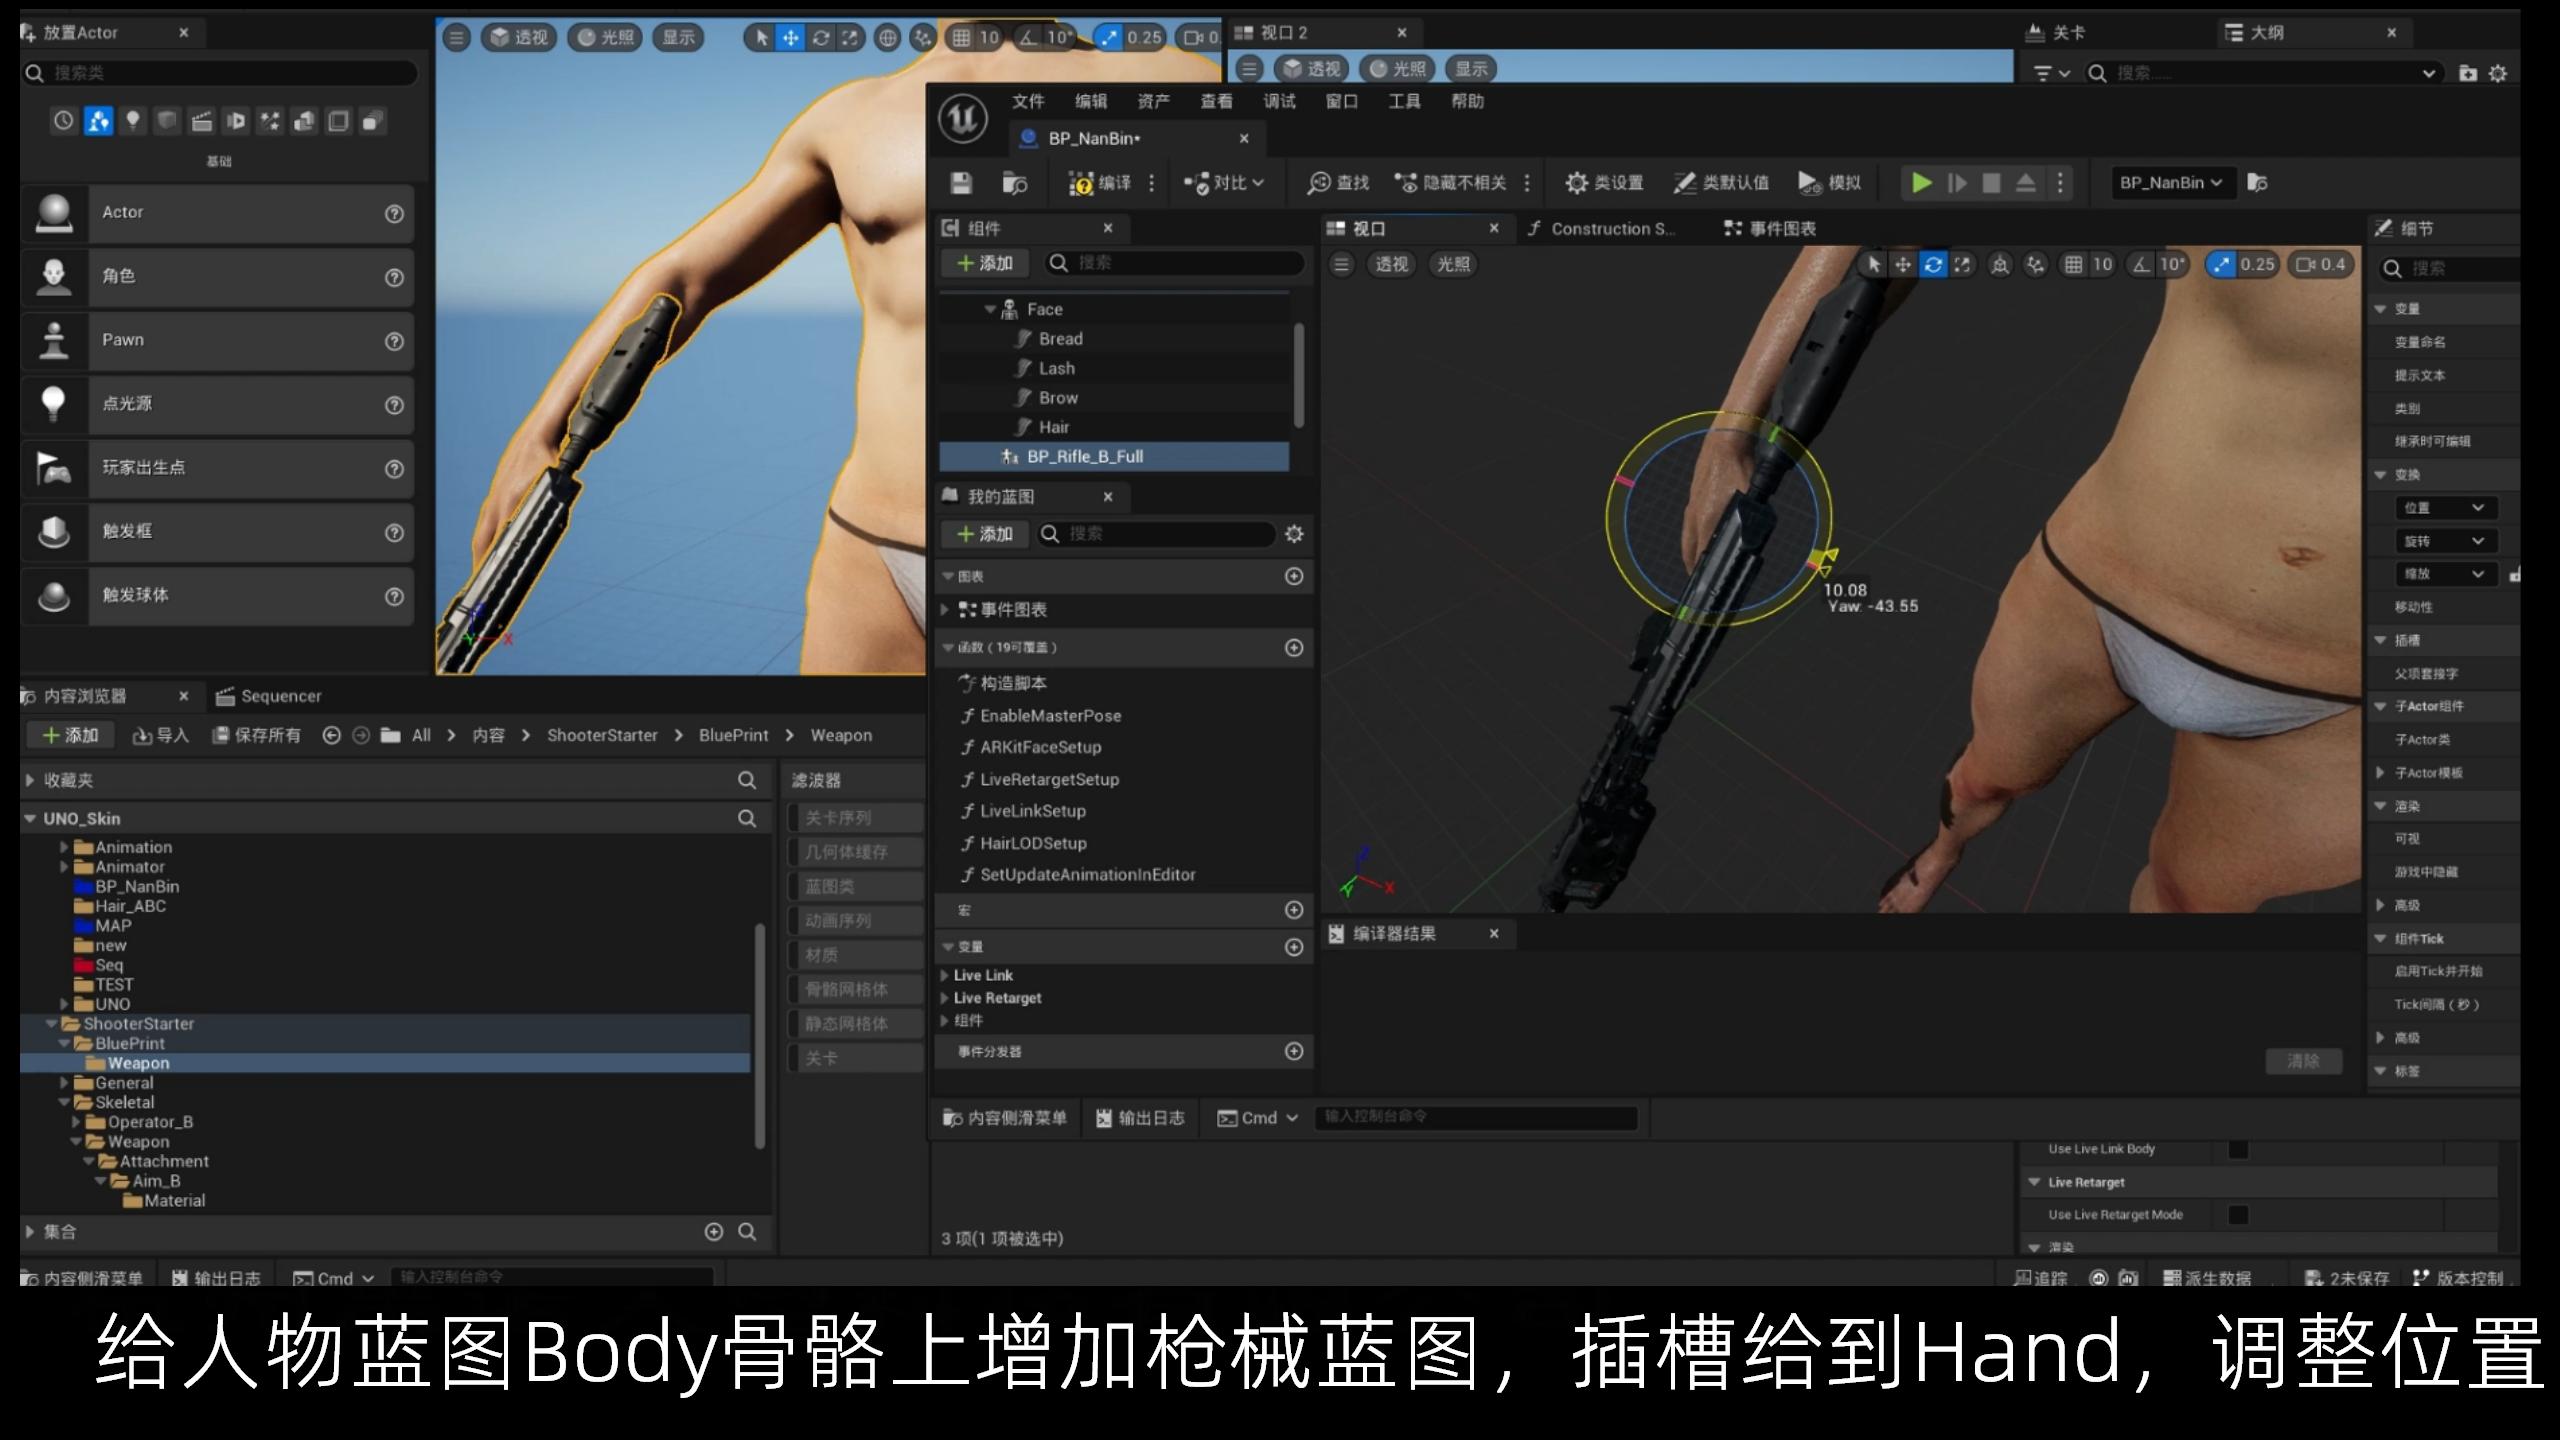Screen dimensions: 2560x1440
Task: Open the 调试 menu
Action: coord(1279,101)
